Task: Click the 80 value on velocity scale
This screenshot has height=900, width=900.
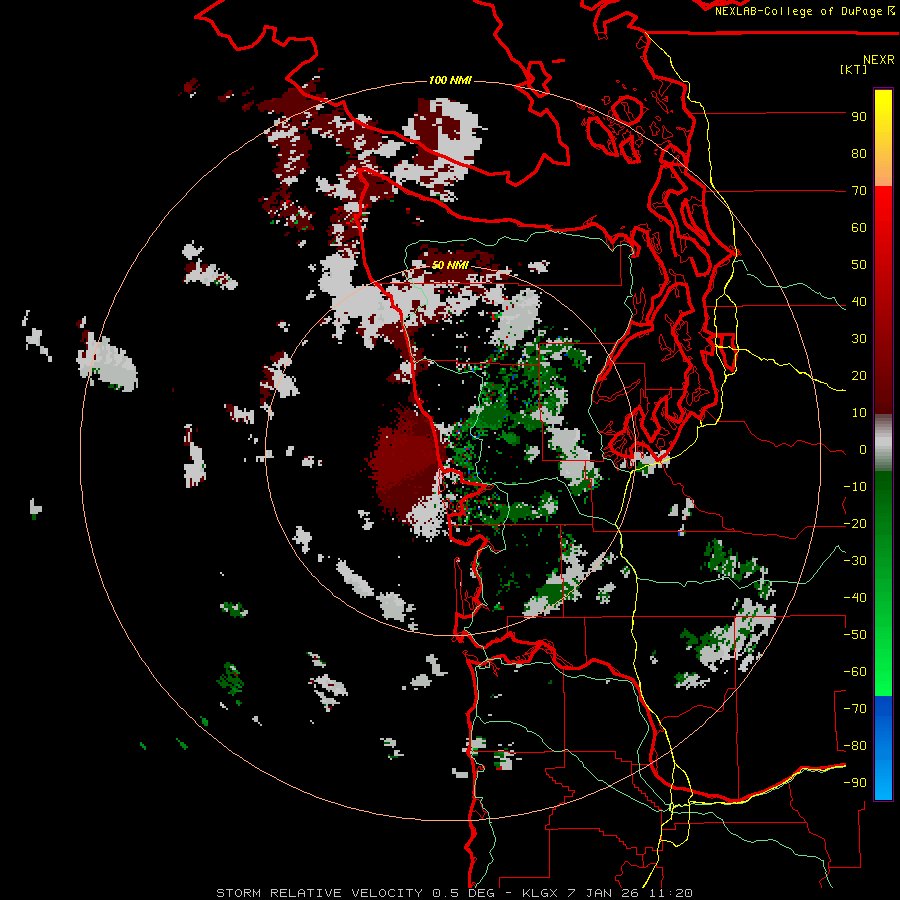Action: [x=859, y=153]
